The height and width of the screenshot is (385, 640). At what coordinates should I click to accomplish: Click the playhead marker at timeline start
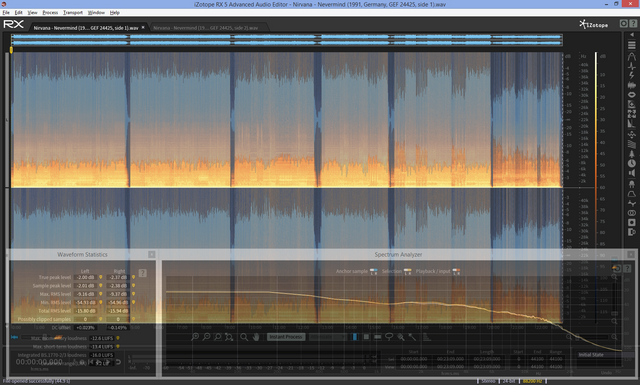click(11, 49)
